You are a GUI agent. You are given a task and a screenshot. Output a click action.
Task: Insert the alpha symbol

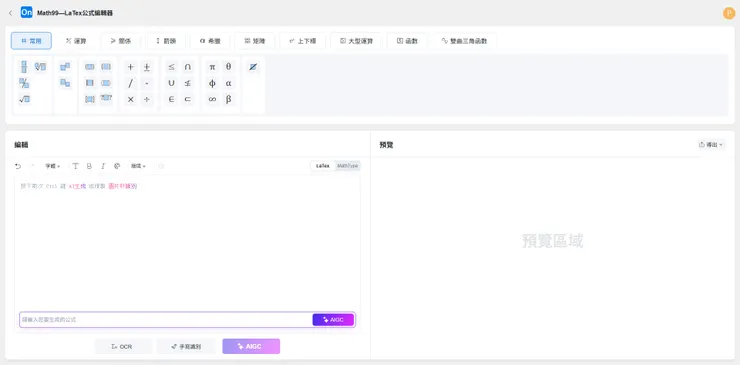tap(228, 83)
